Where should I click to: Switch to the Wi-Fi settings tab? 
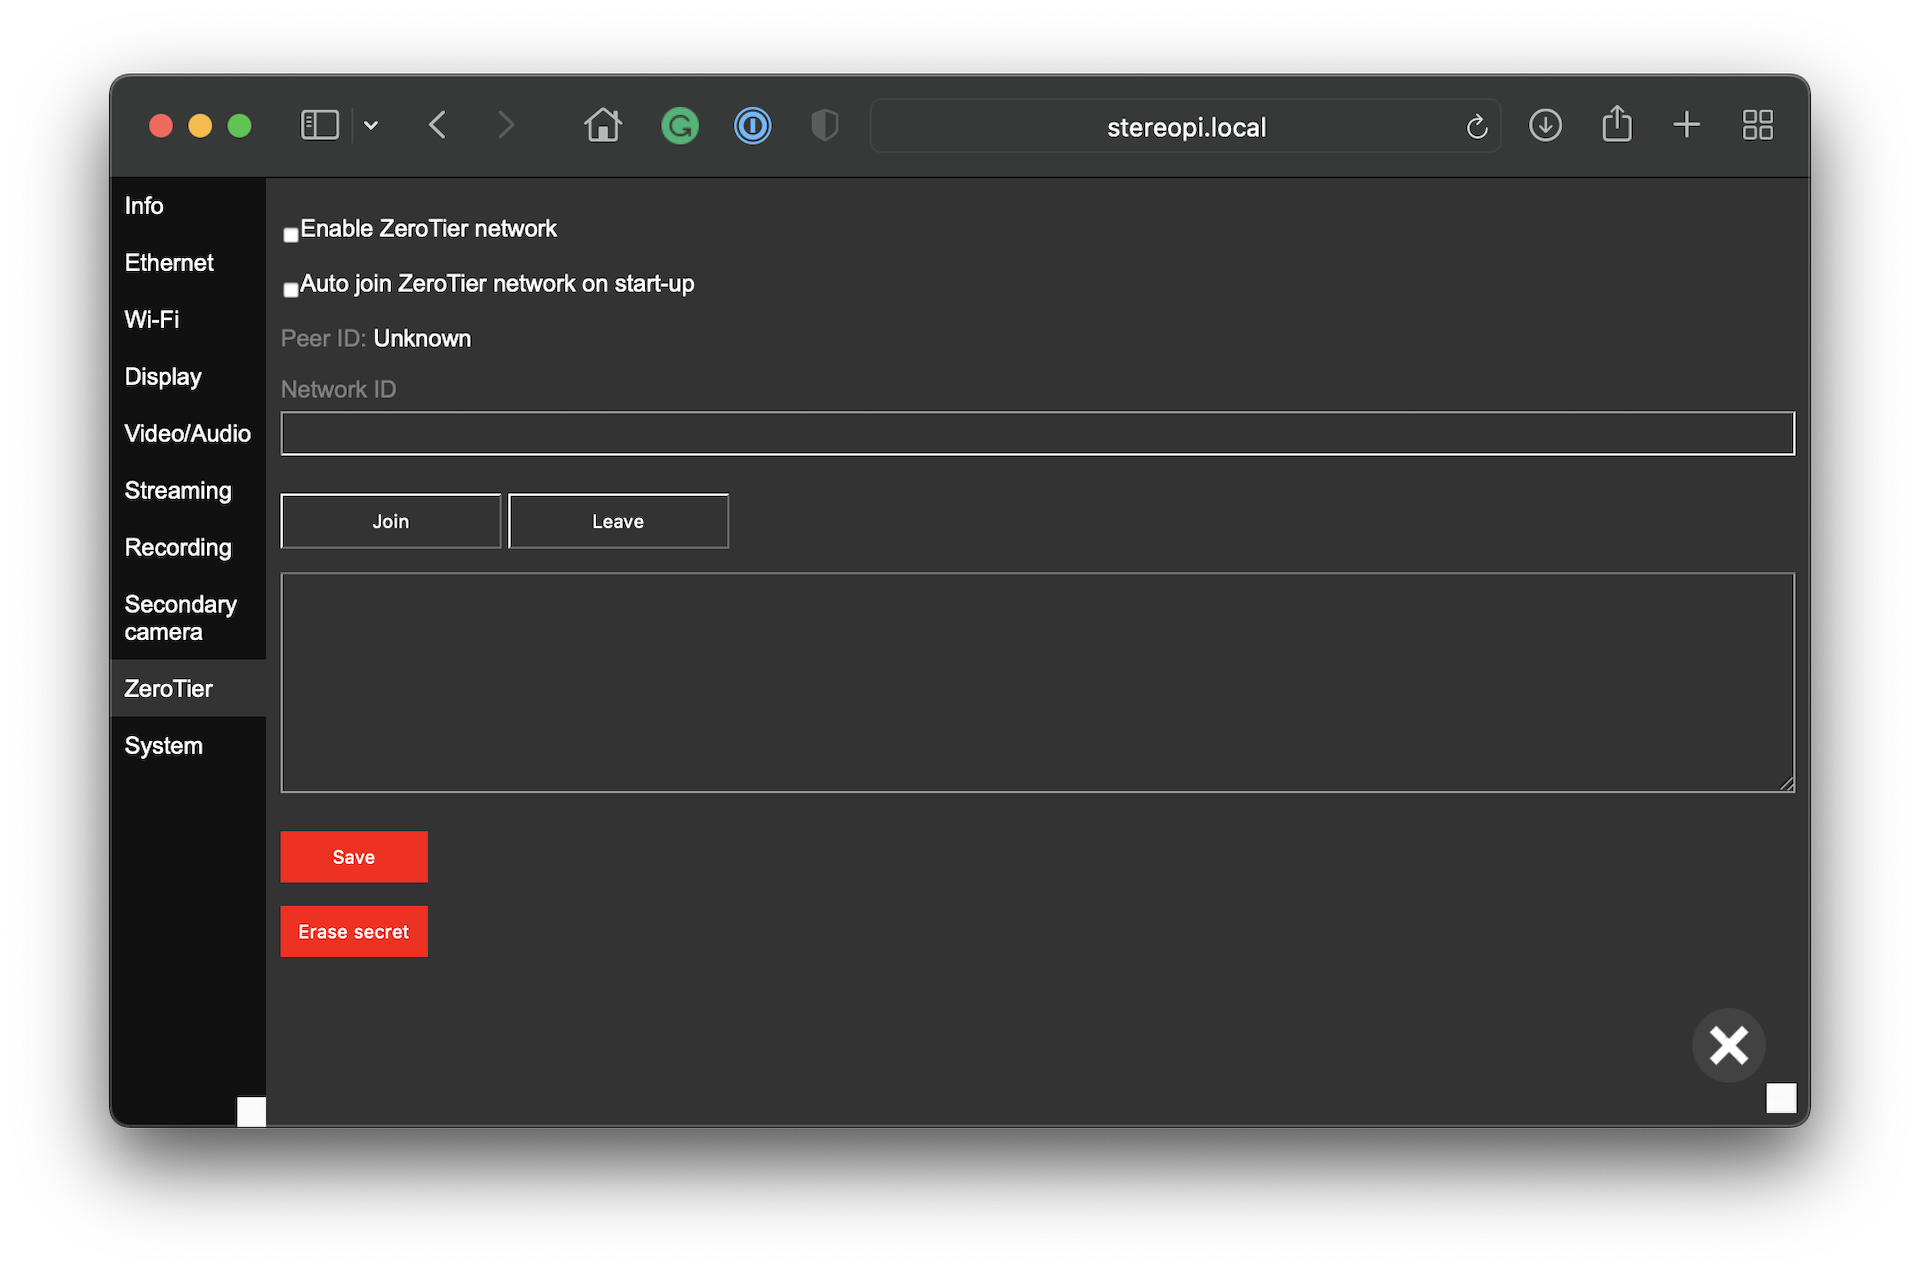152,320
